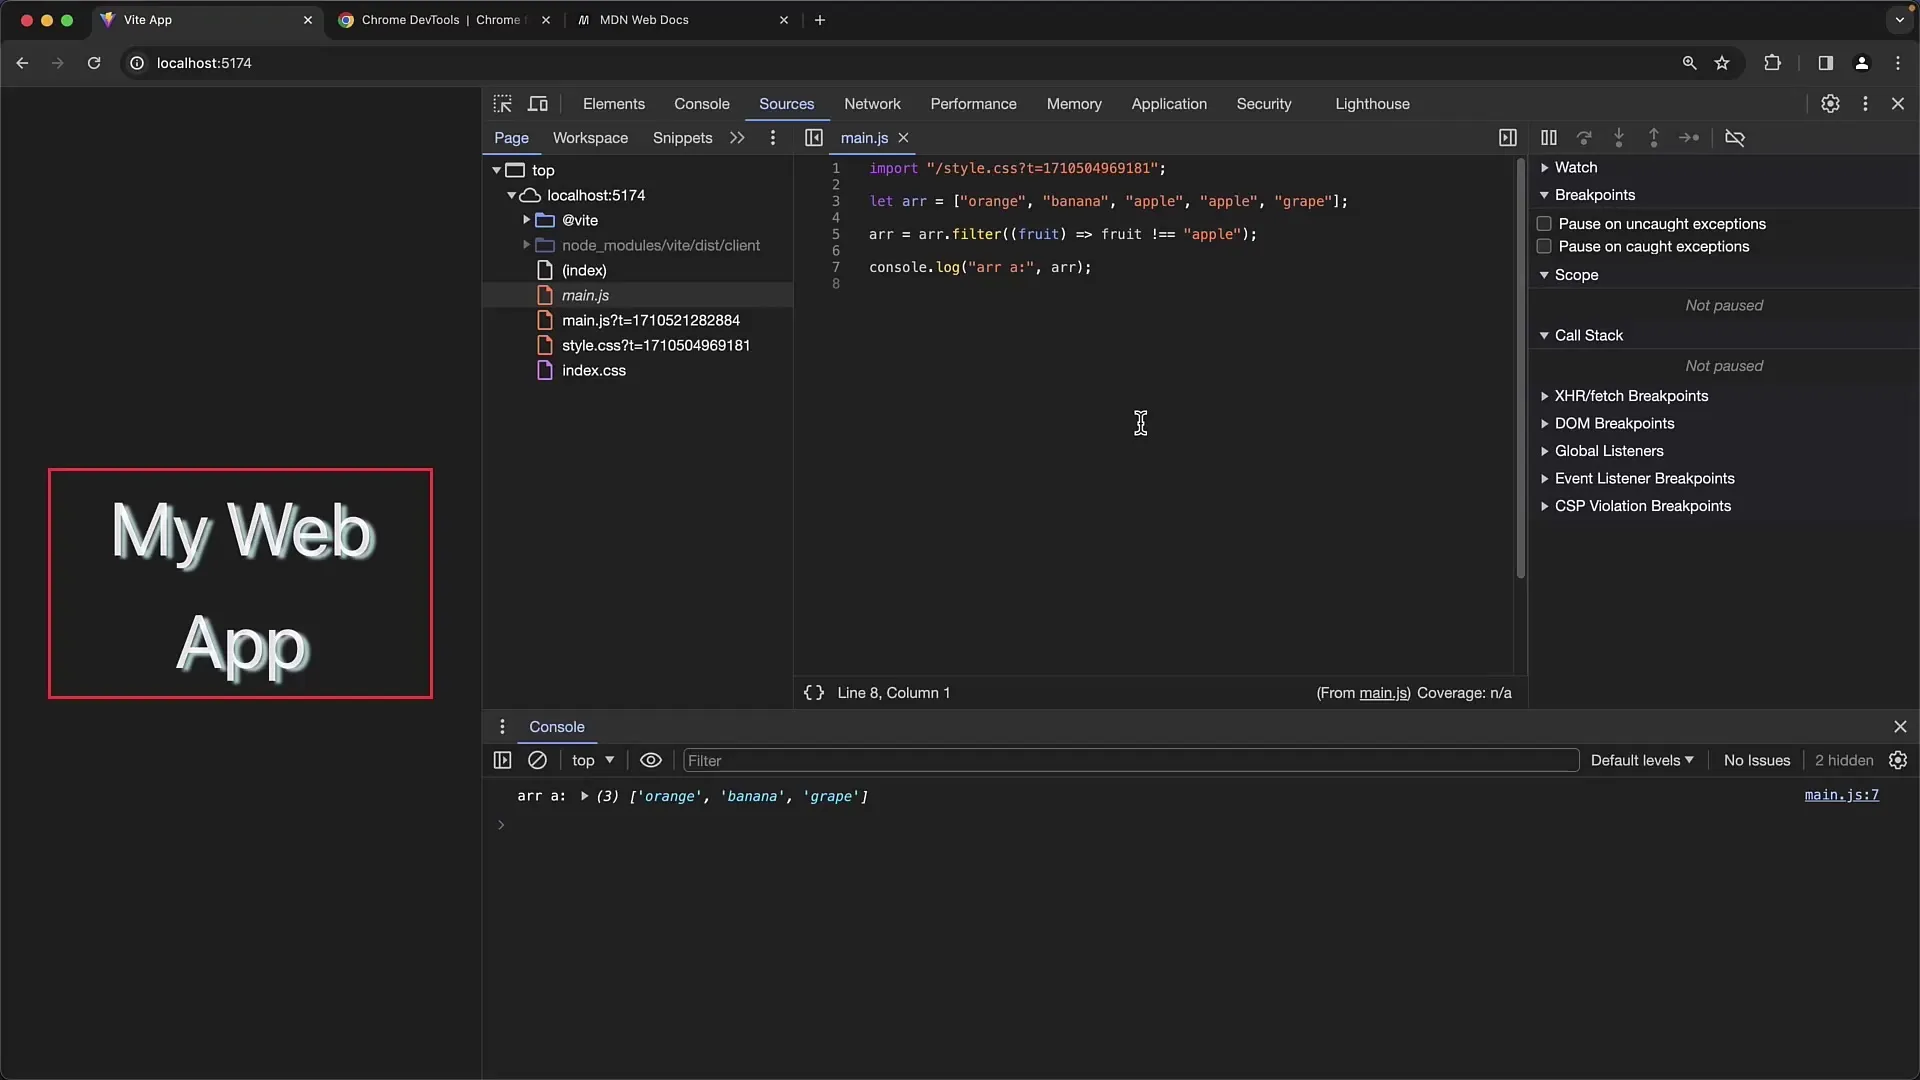The width and height of the screenshot is (1920, 1080).
Task: Close the main.js editor tab
Action: pos(903,138)
